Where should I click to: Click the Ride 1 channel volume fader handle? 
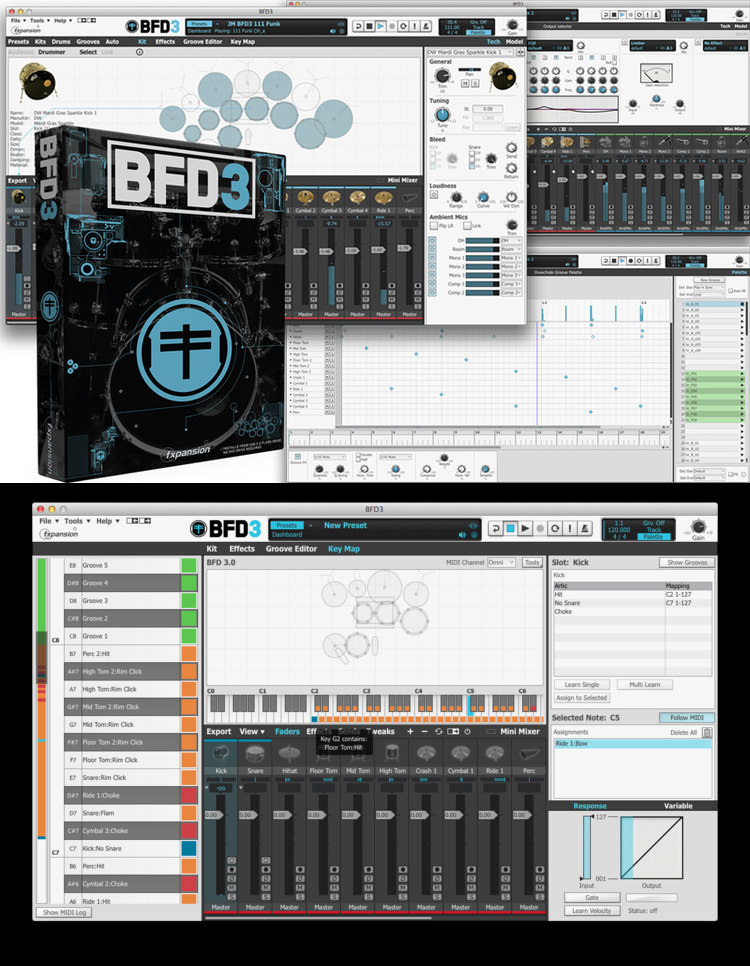[x=487, y=814]
